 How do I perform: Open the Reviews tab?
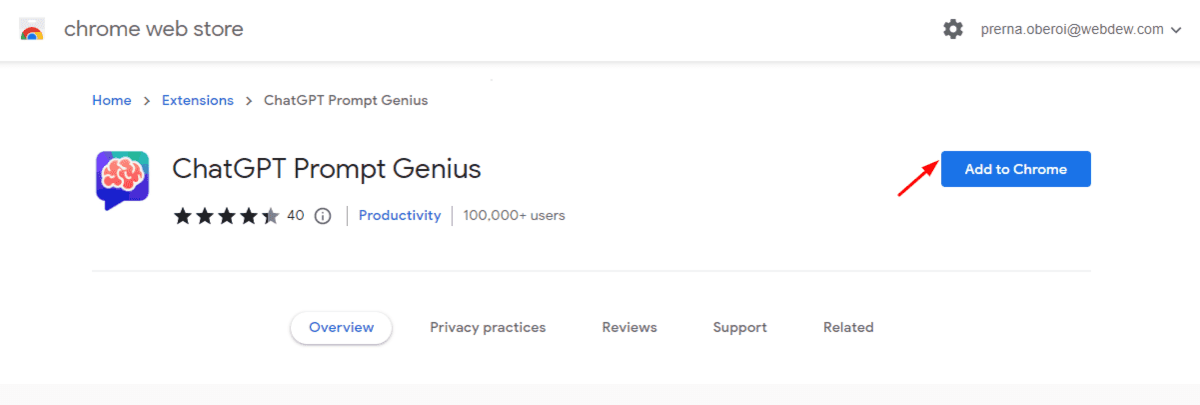pyautogui.click(x=629, y=327)
